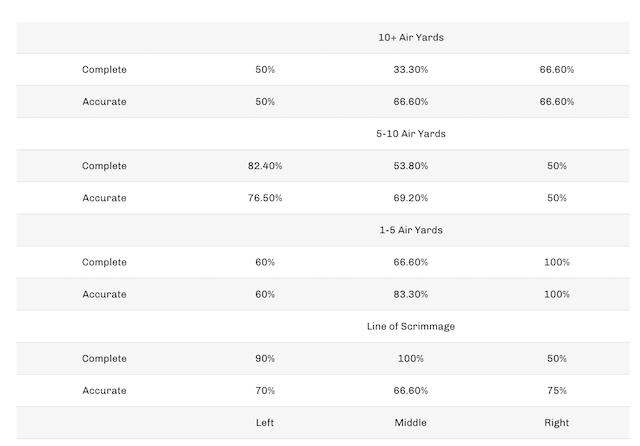The height and width of the screenshot is (446, 640).
Task: Click the 75% table cell
Action: [557, 390]
